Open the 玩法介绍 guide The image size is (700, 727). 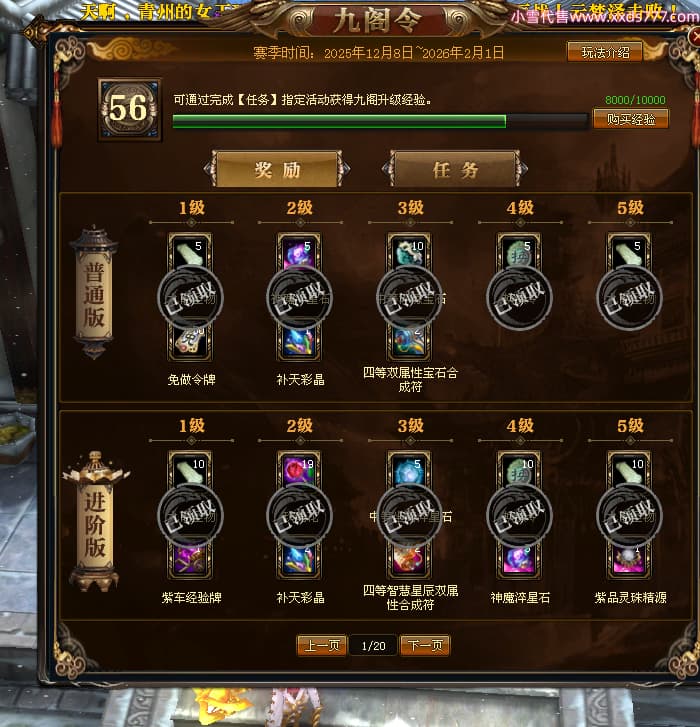click(605, 52)
